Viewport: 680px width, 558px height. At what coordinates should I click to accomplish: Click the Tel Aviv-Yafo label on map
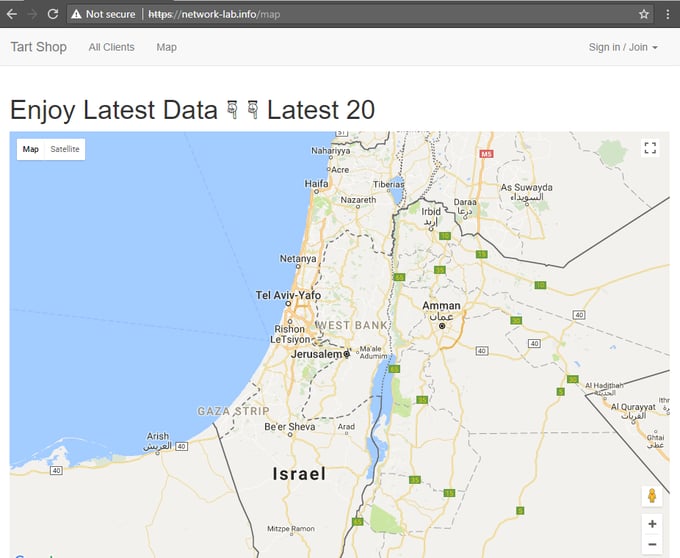288,295
